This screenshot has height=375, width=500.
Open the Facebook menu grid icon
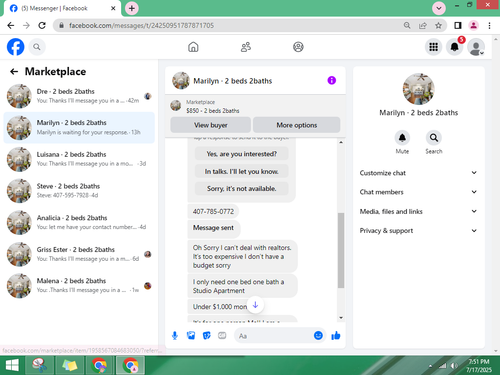(433, 47)
